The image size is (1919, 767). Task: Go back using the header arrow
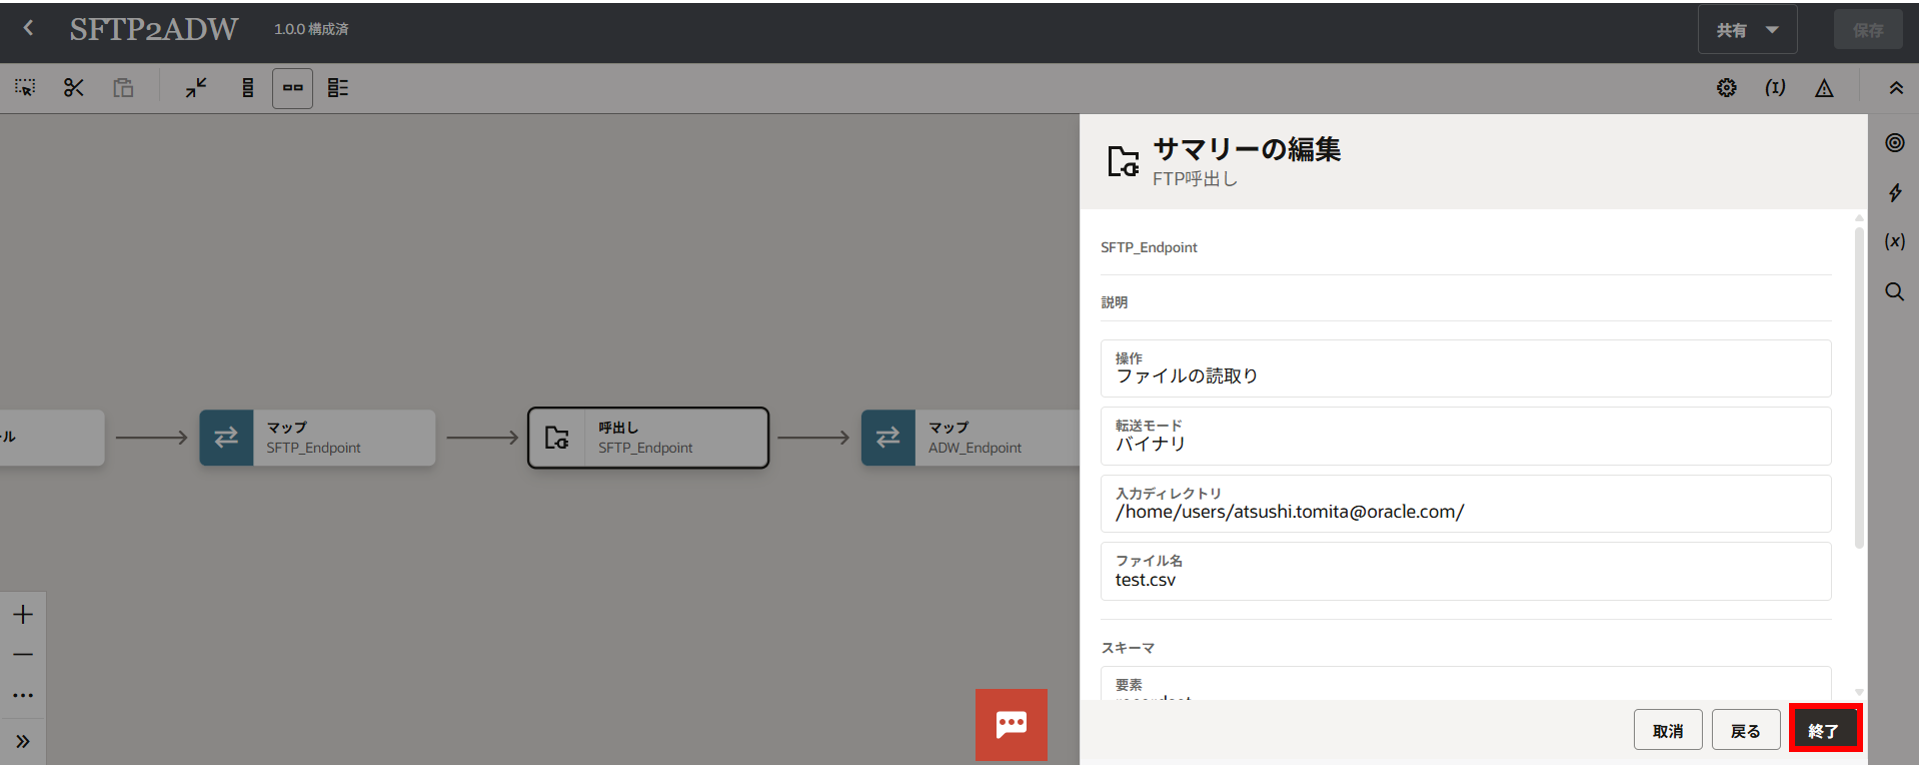point(28,29)
